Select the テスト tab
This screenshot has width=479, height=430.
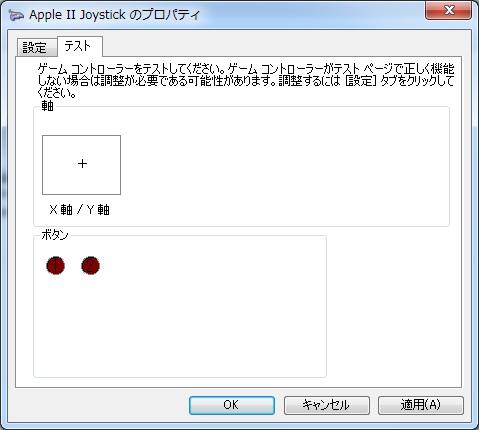(x=80, y=46)
